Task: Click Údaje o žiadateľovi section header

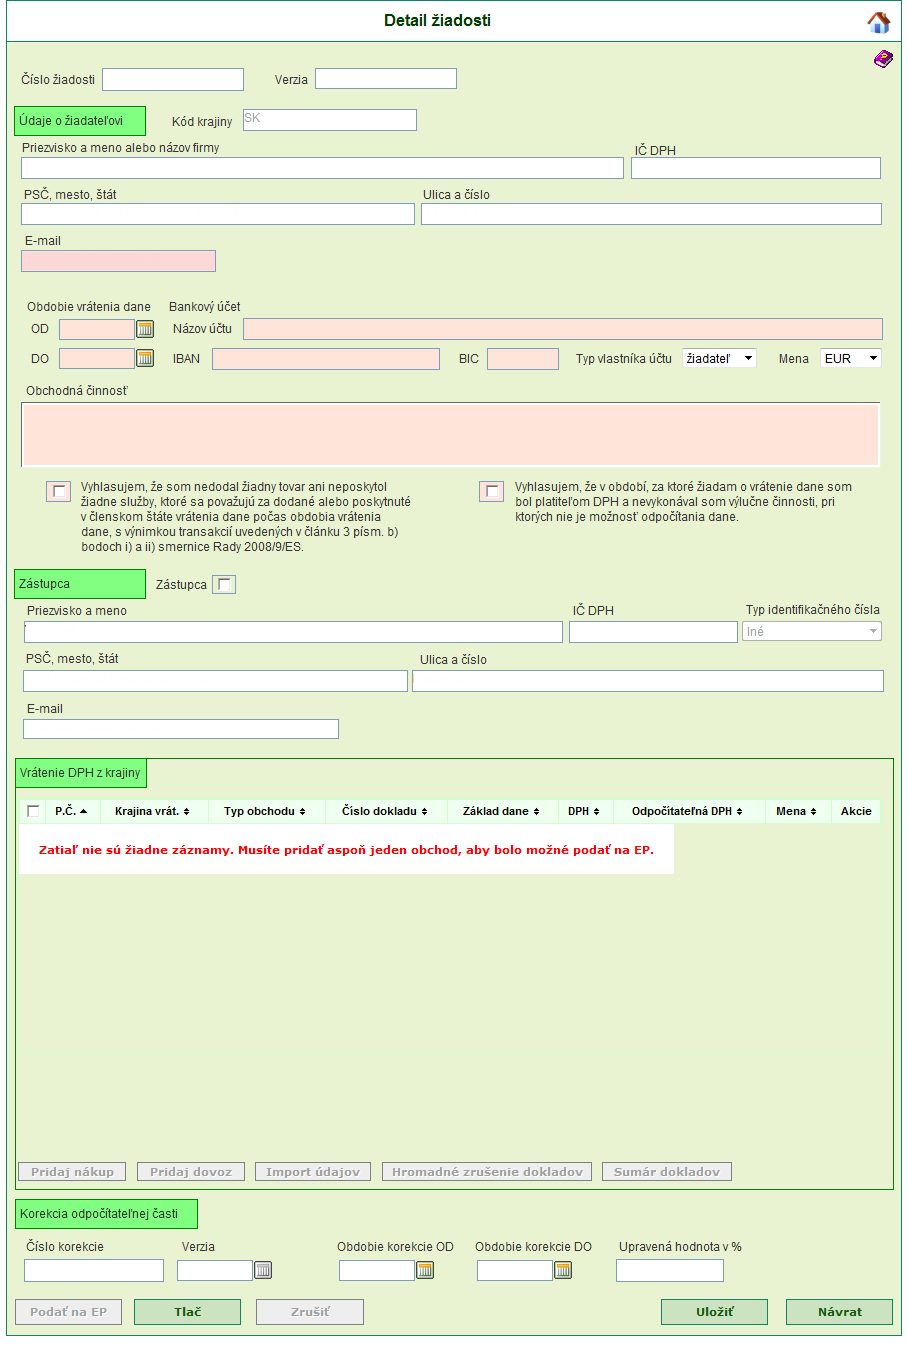Action: click(80, 121)
